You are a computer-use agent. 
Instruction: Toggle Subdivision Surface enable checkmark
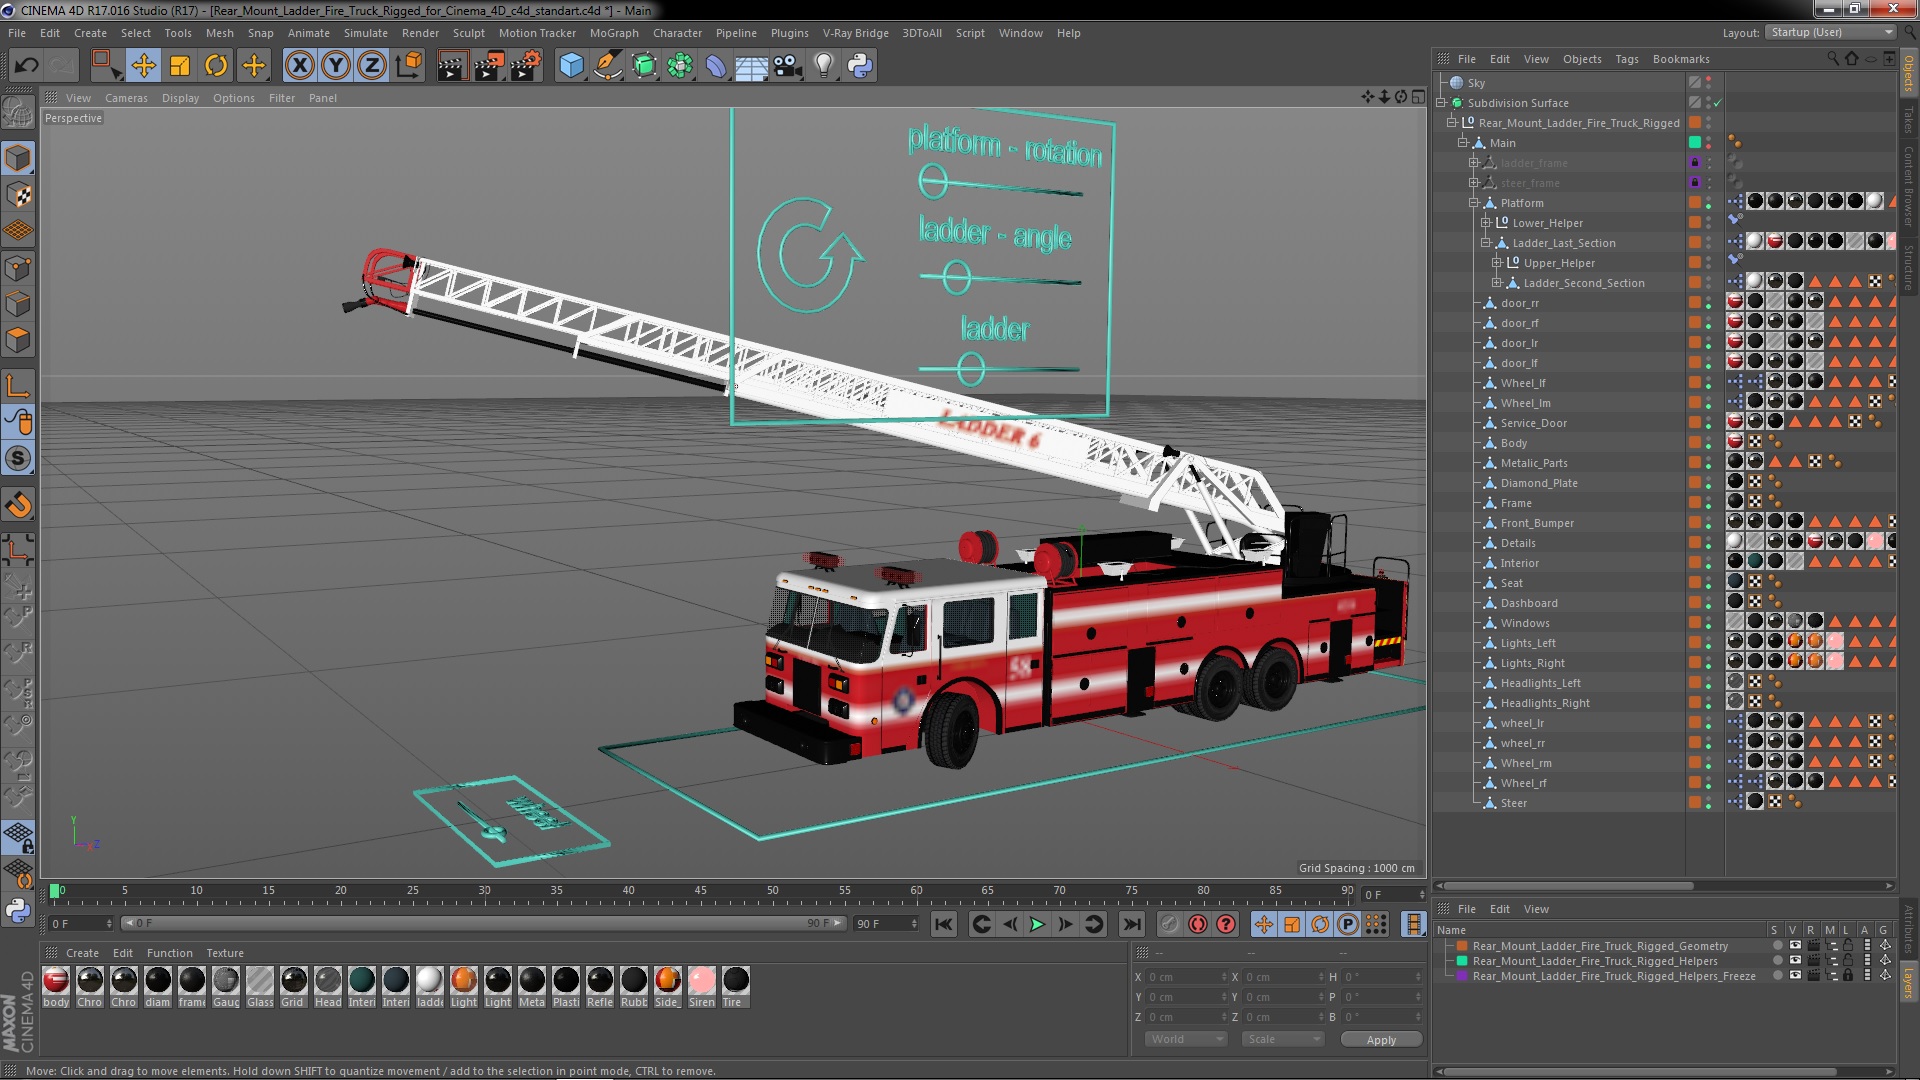click(1718, 103)
